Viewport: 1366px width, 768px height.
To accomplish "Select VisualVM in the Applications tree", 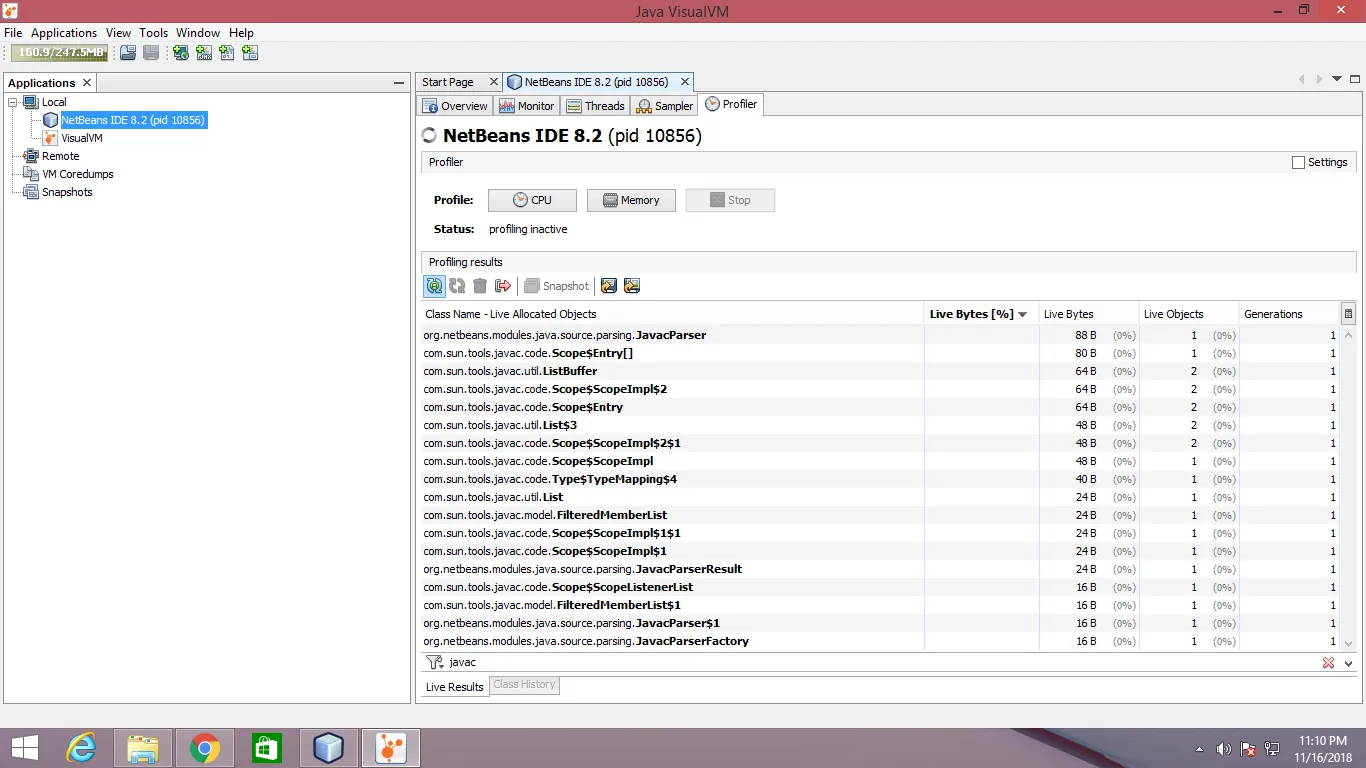I will click(x=82, y=138).
